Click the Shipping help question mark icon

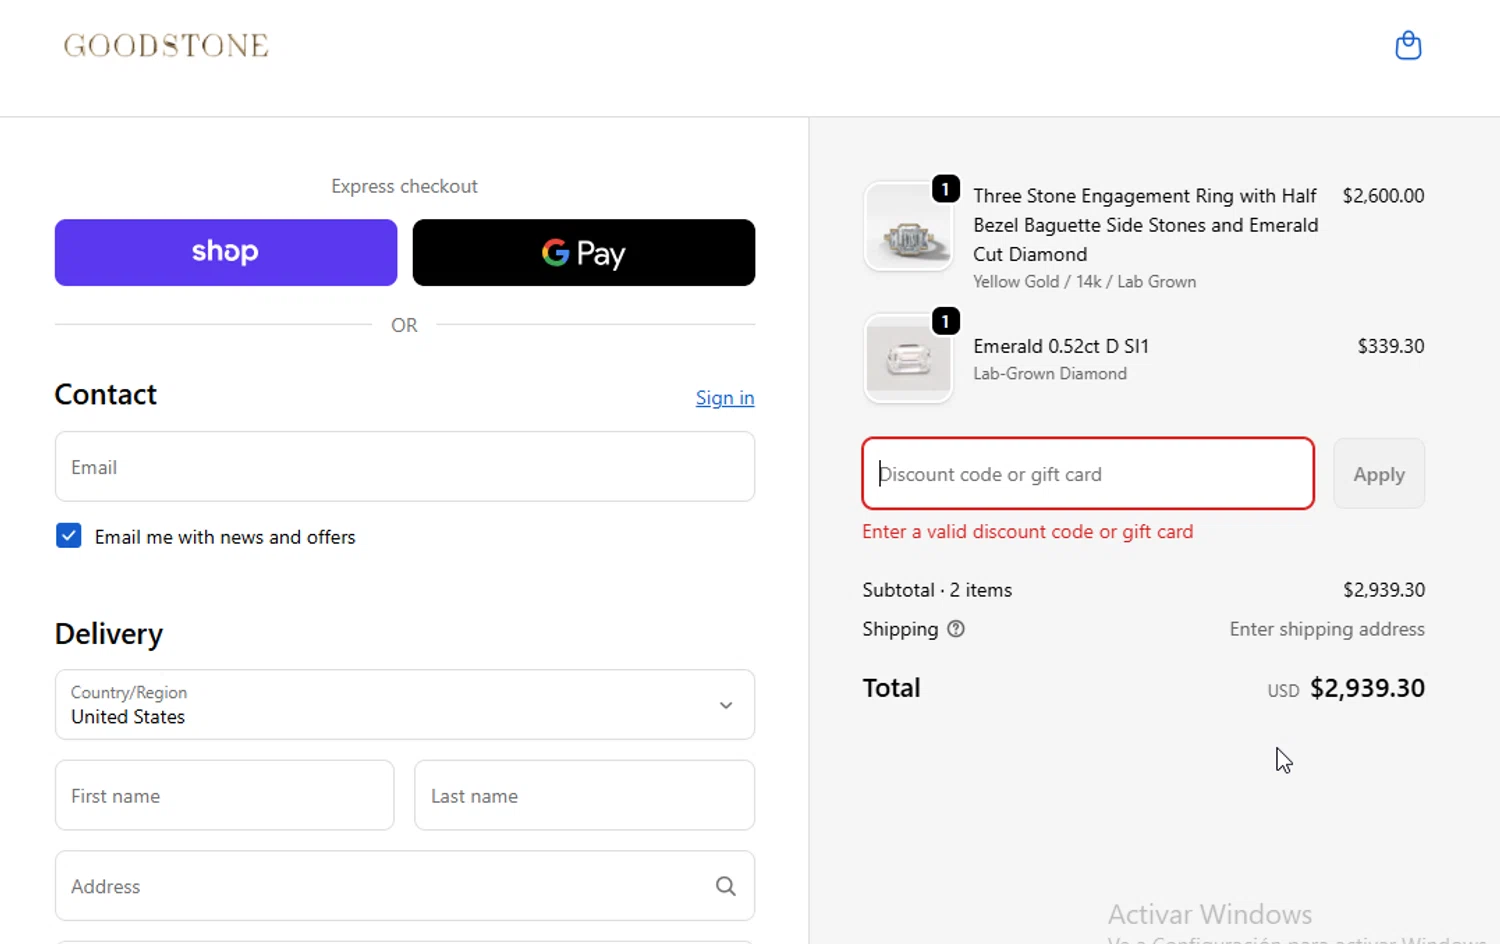tap(956, 629)
